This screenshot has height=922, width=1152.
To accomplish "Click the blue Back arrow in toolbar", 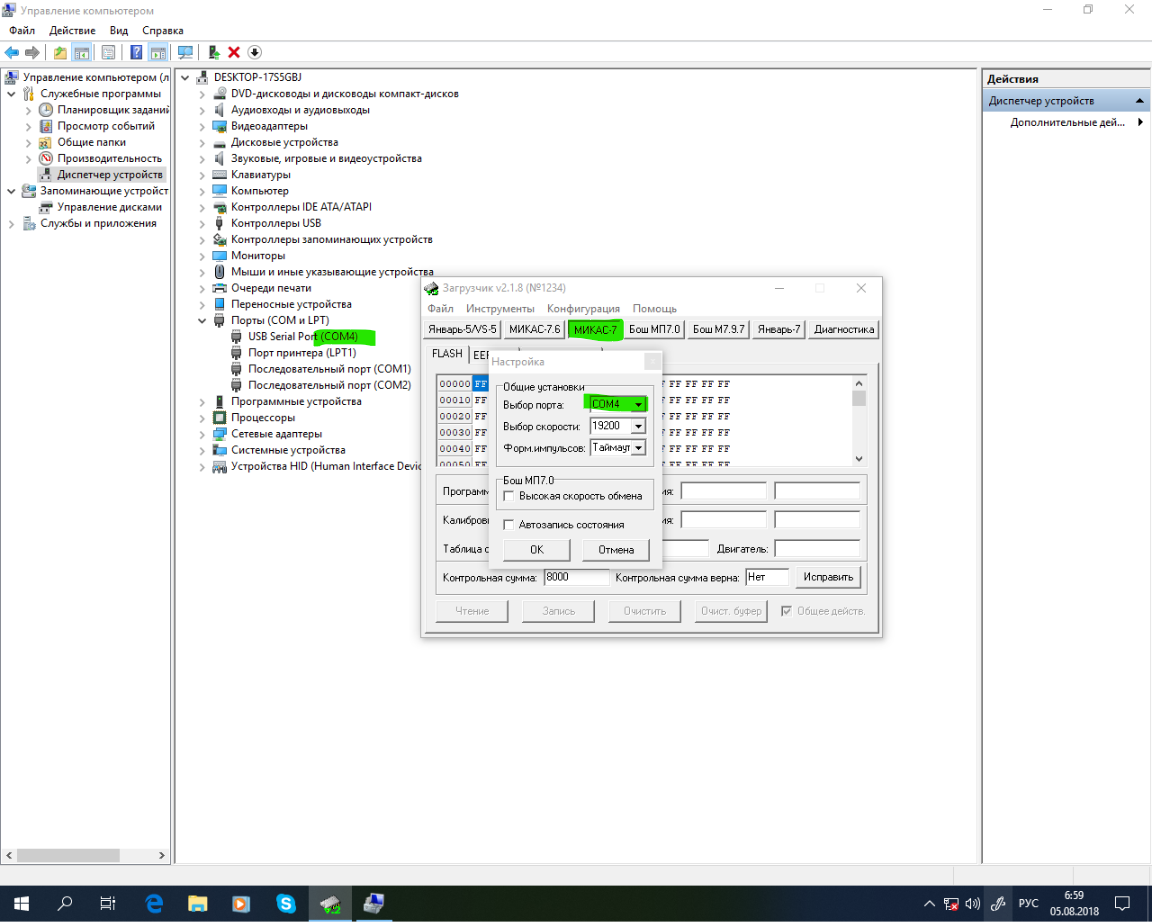I will [12, 52].
